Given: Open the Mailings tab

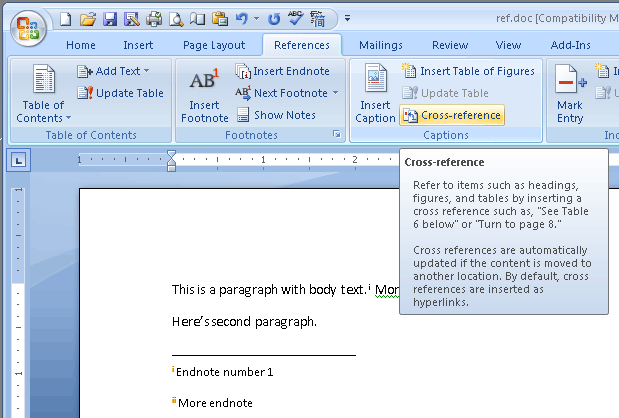Looking at the screenshot, I should coord(381,45).
